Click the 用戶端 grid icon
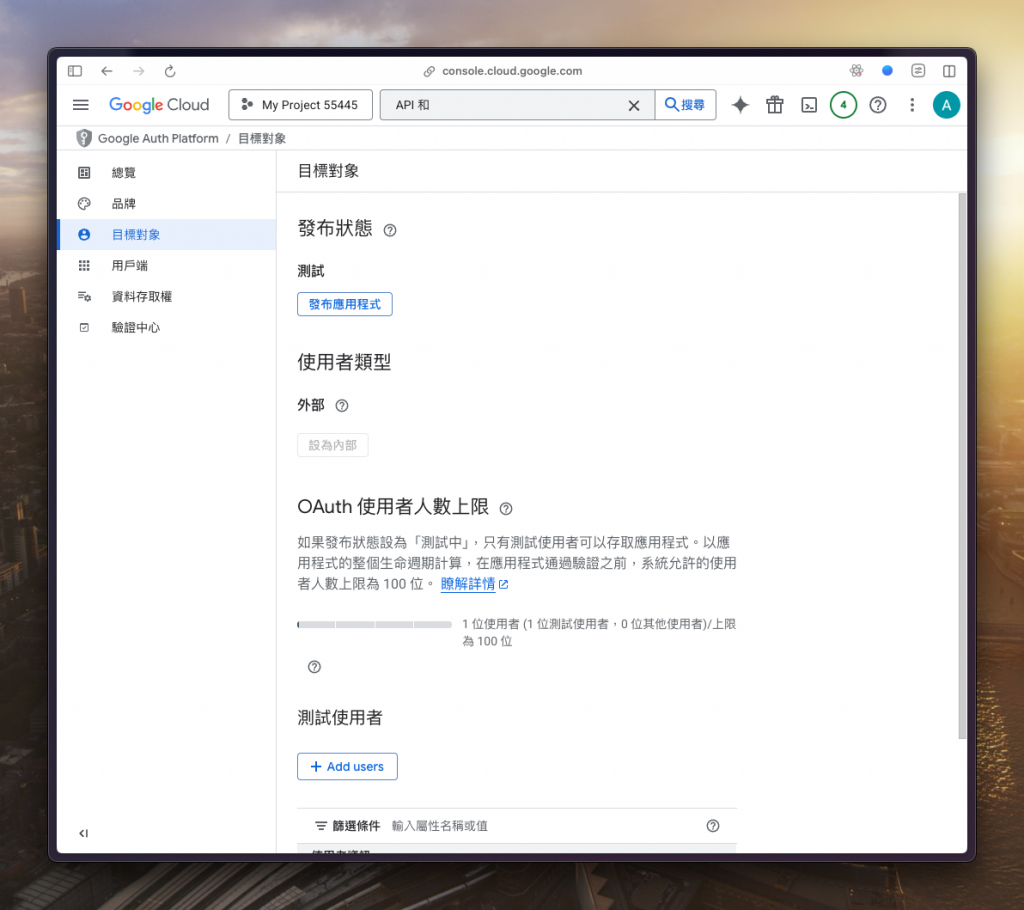This screenshot has width=1024, height=910. click(84, 266)
